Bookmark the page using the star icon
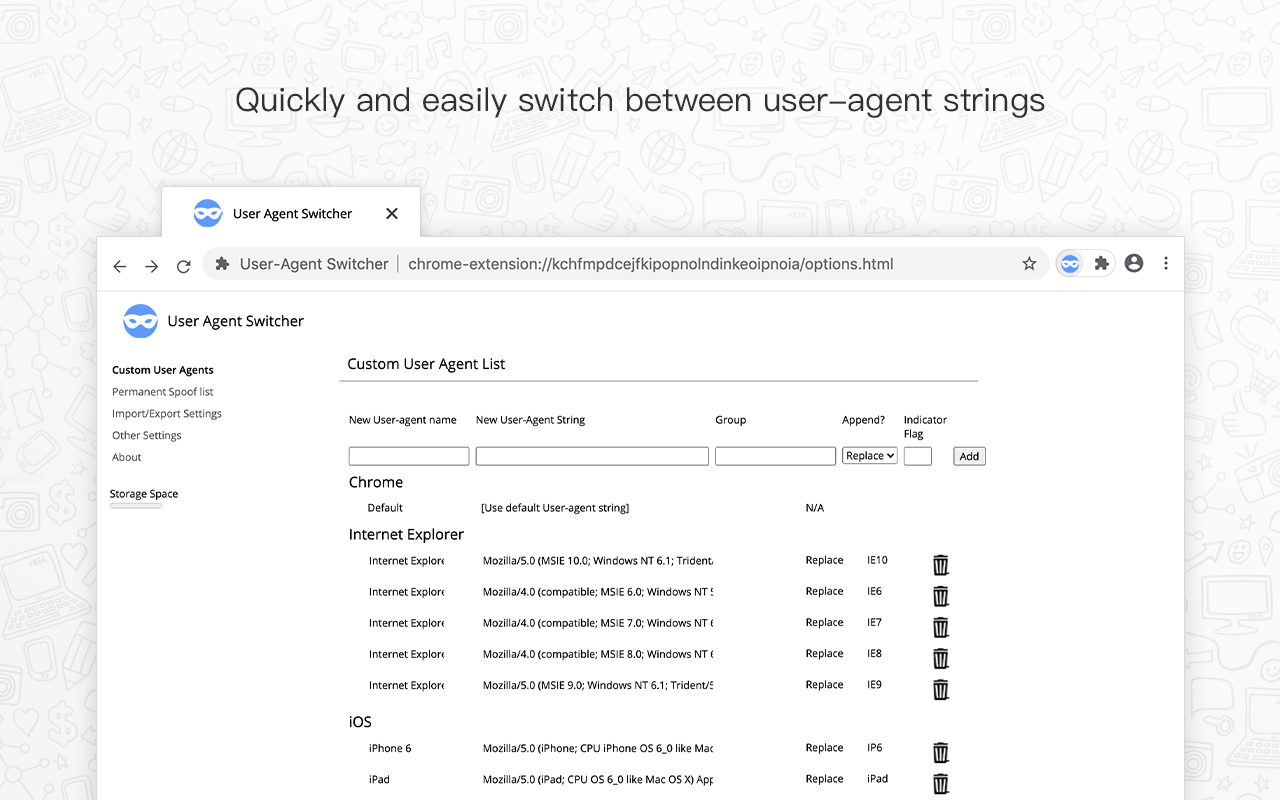 click(x=1029, y=263)
